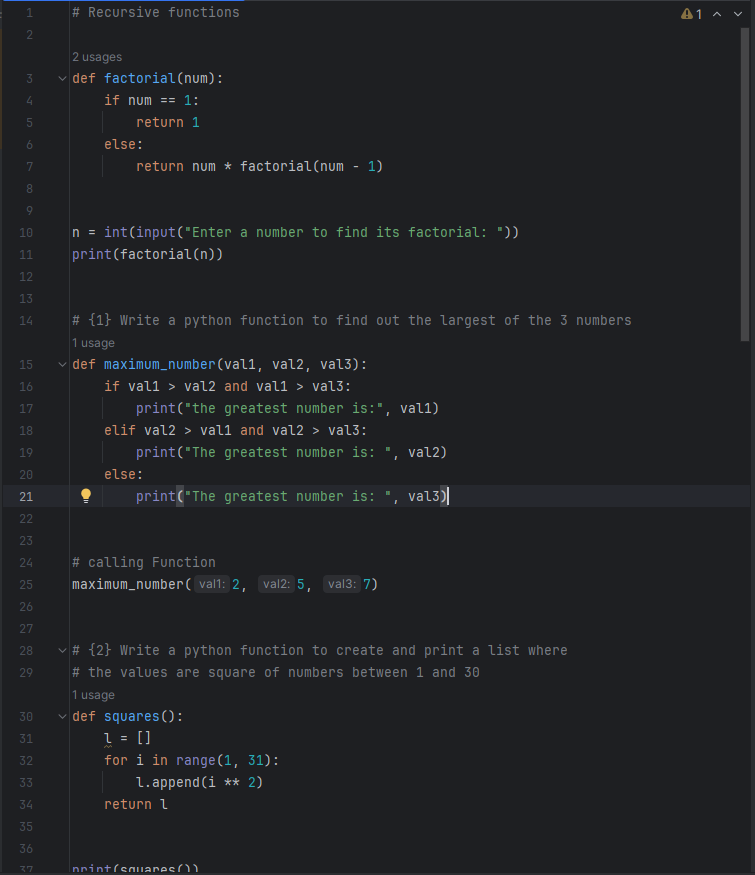
Task: Click 'elif val2 > val1 and val2 > val3:' line
Action: pyautogui.click(x=235, y=430)
